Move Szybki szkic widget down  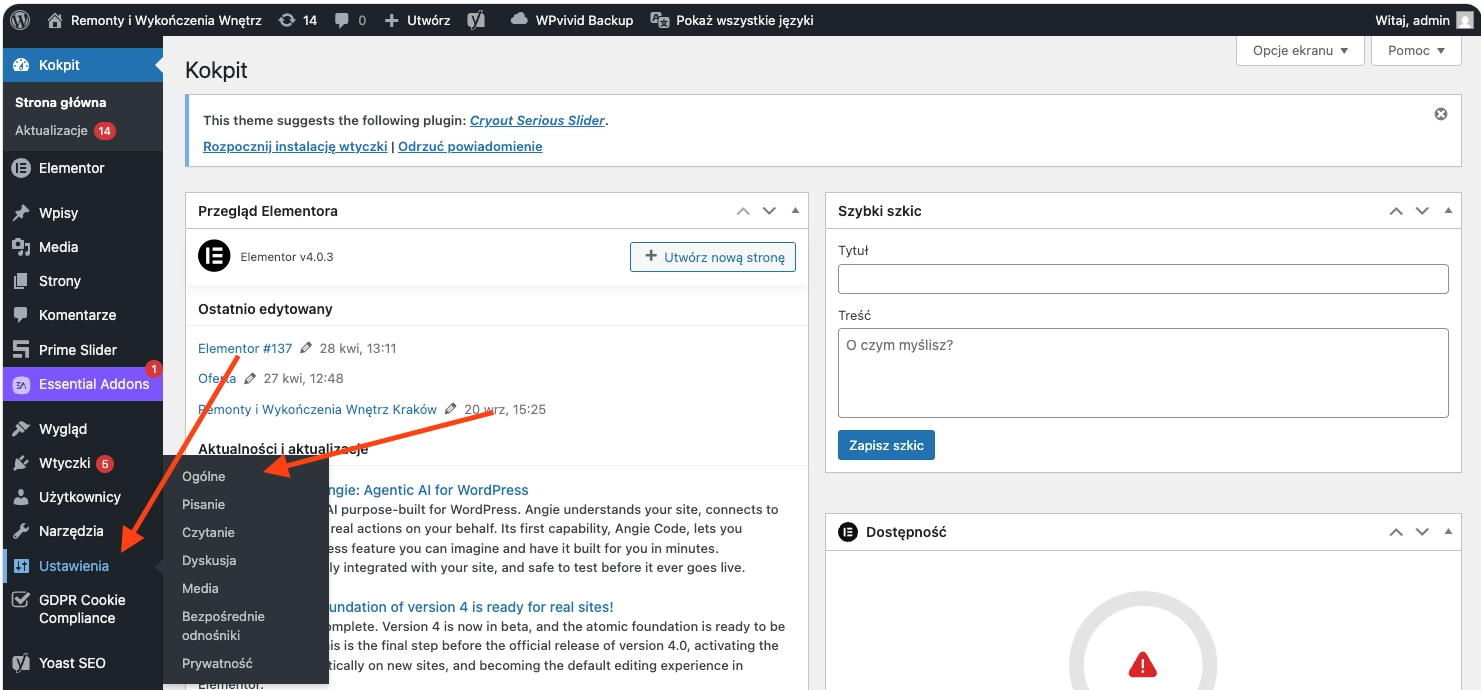pos(1422,211)
